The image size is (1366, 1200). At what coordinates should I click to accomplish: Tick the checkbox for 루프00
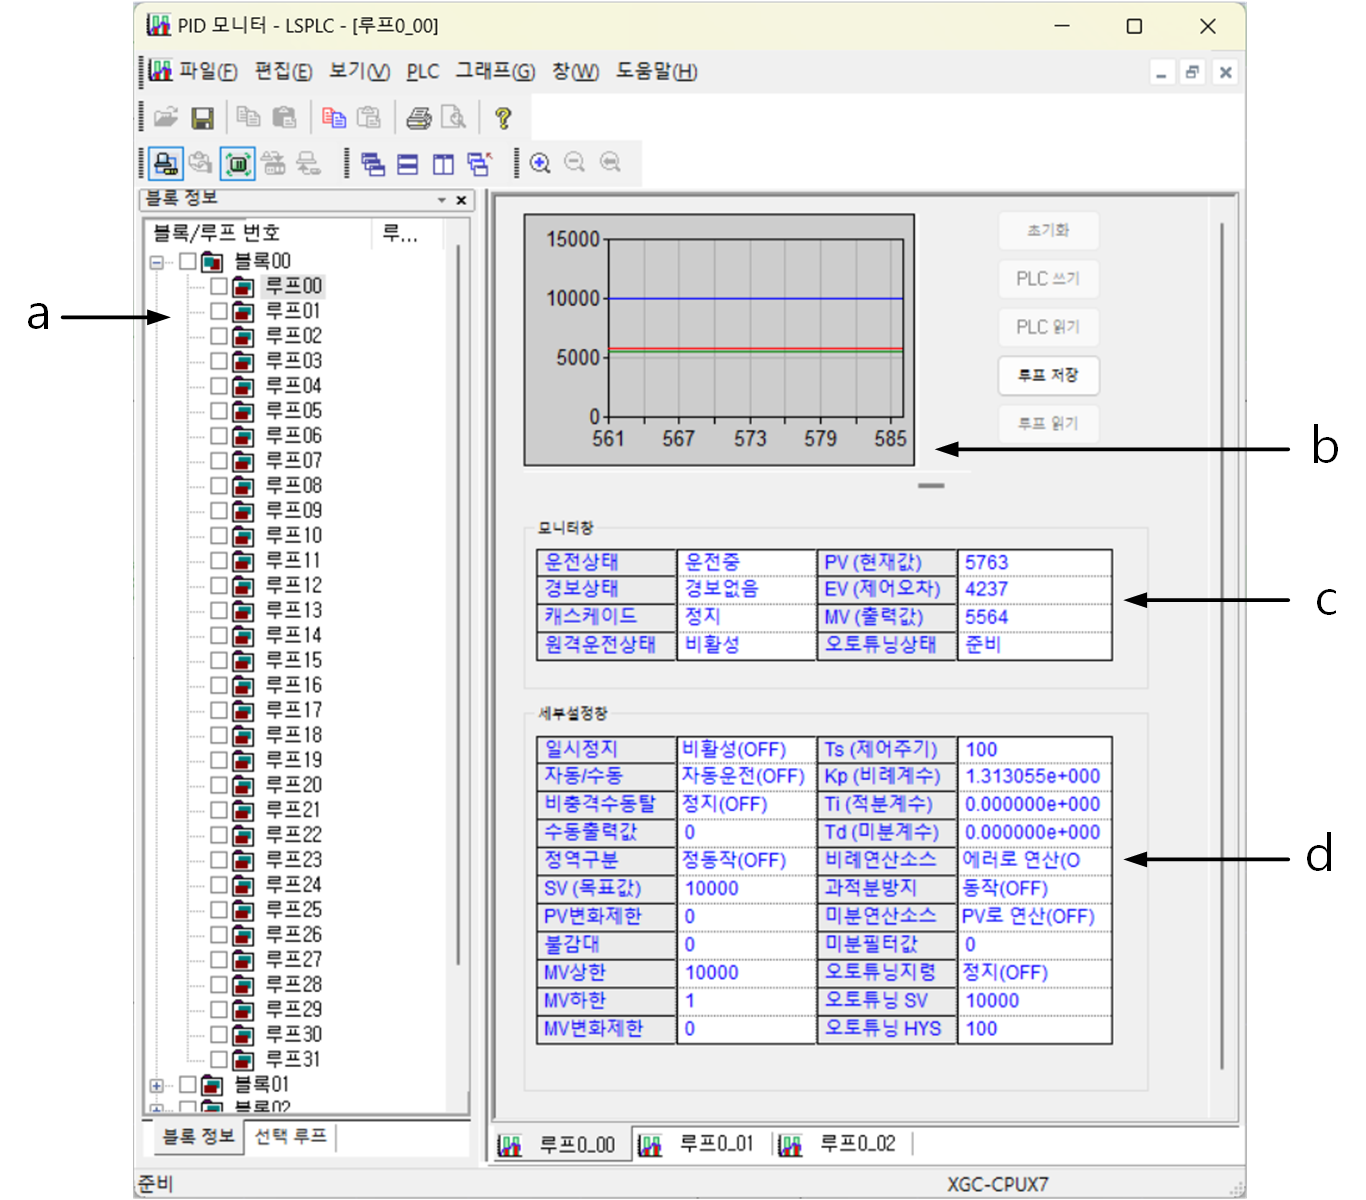pyautogui.click(x=219, y=286)
